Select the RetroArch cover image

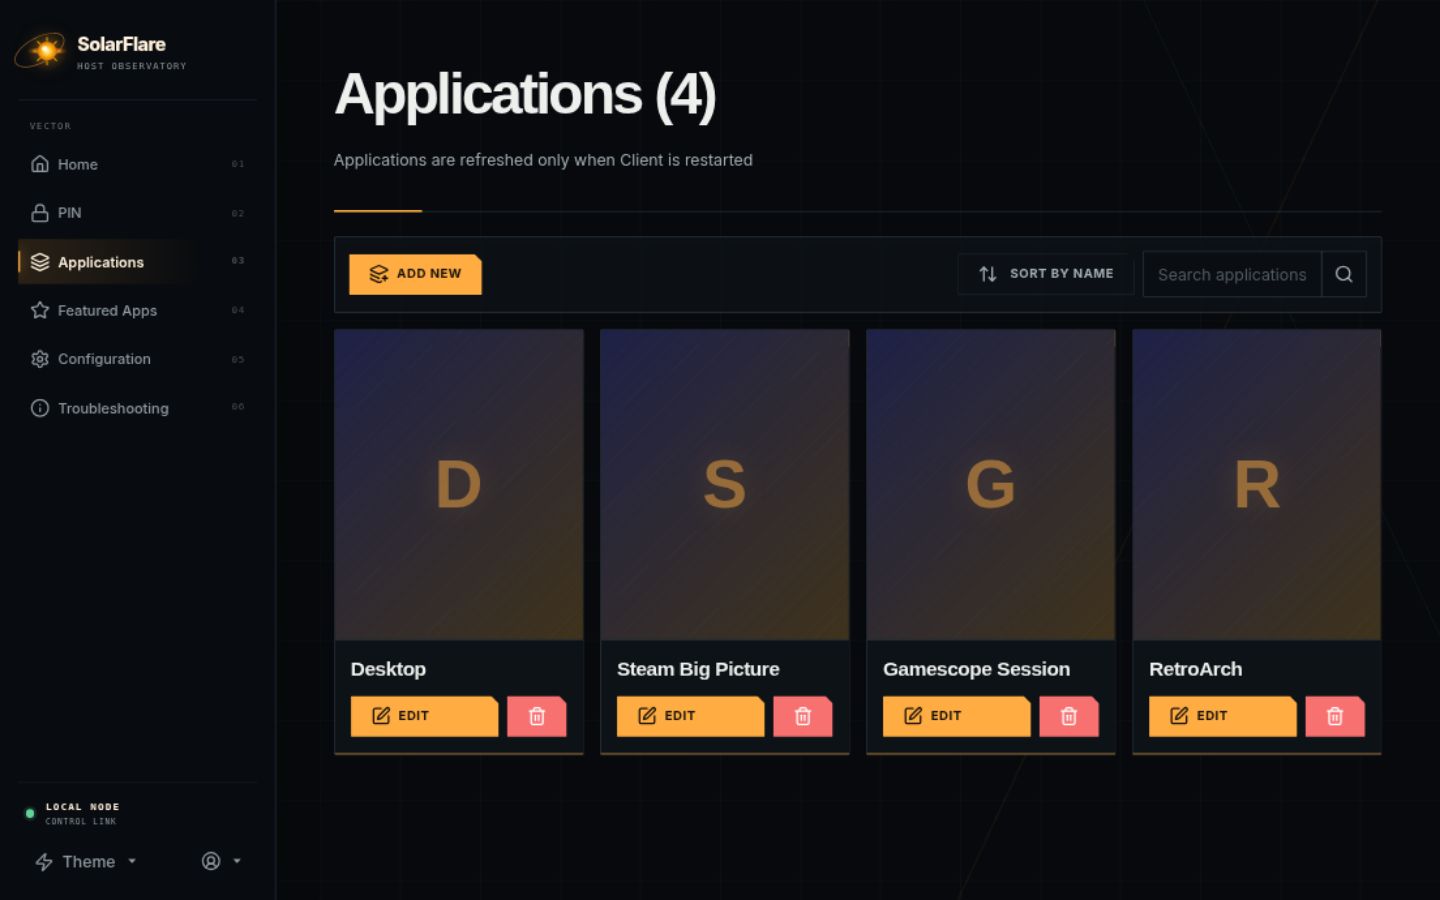tap(1257, 485)
